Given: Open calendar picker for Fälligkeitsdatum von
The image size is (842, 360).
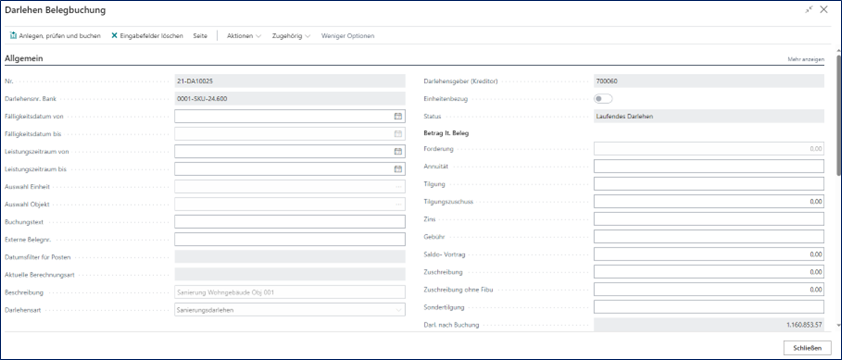Looking at the screenshot, I should click(x=398, y=116).
